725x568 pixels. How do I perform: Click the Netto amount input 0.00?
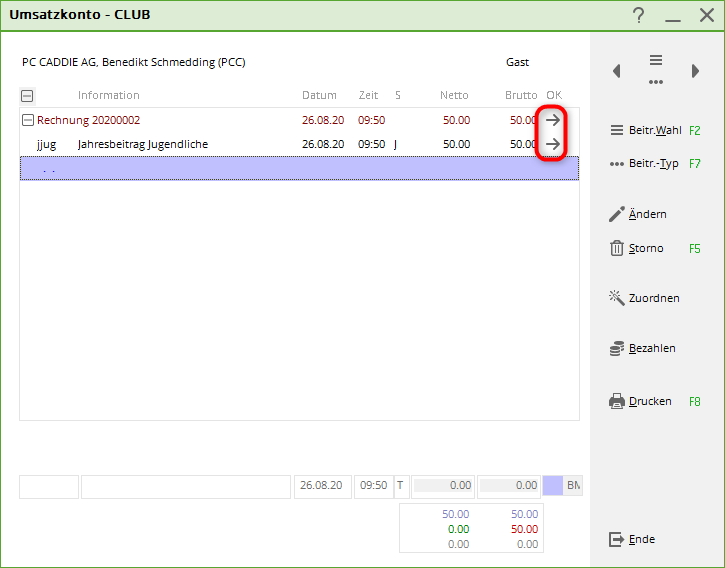[x=443, y=487]
